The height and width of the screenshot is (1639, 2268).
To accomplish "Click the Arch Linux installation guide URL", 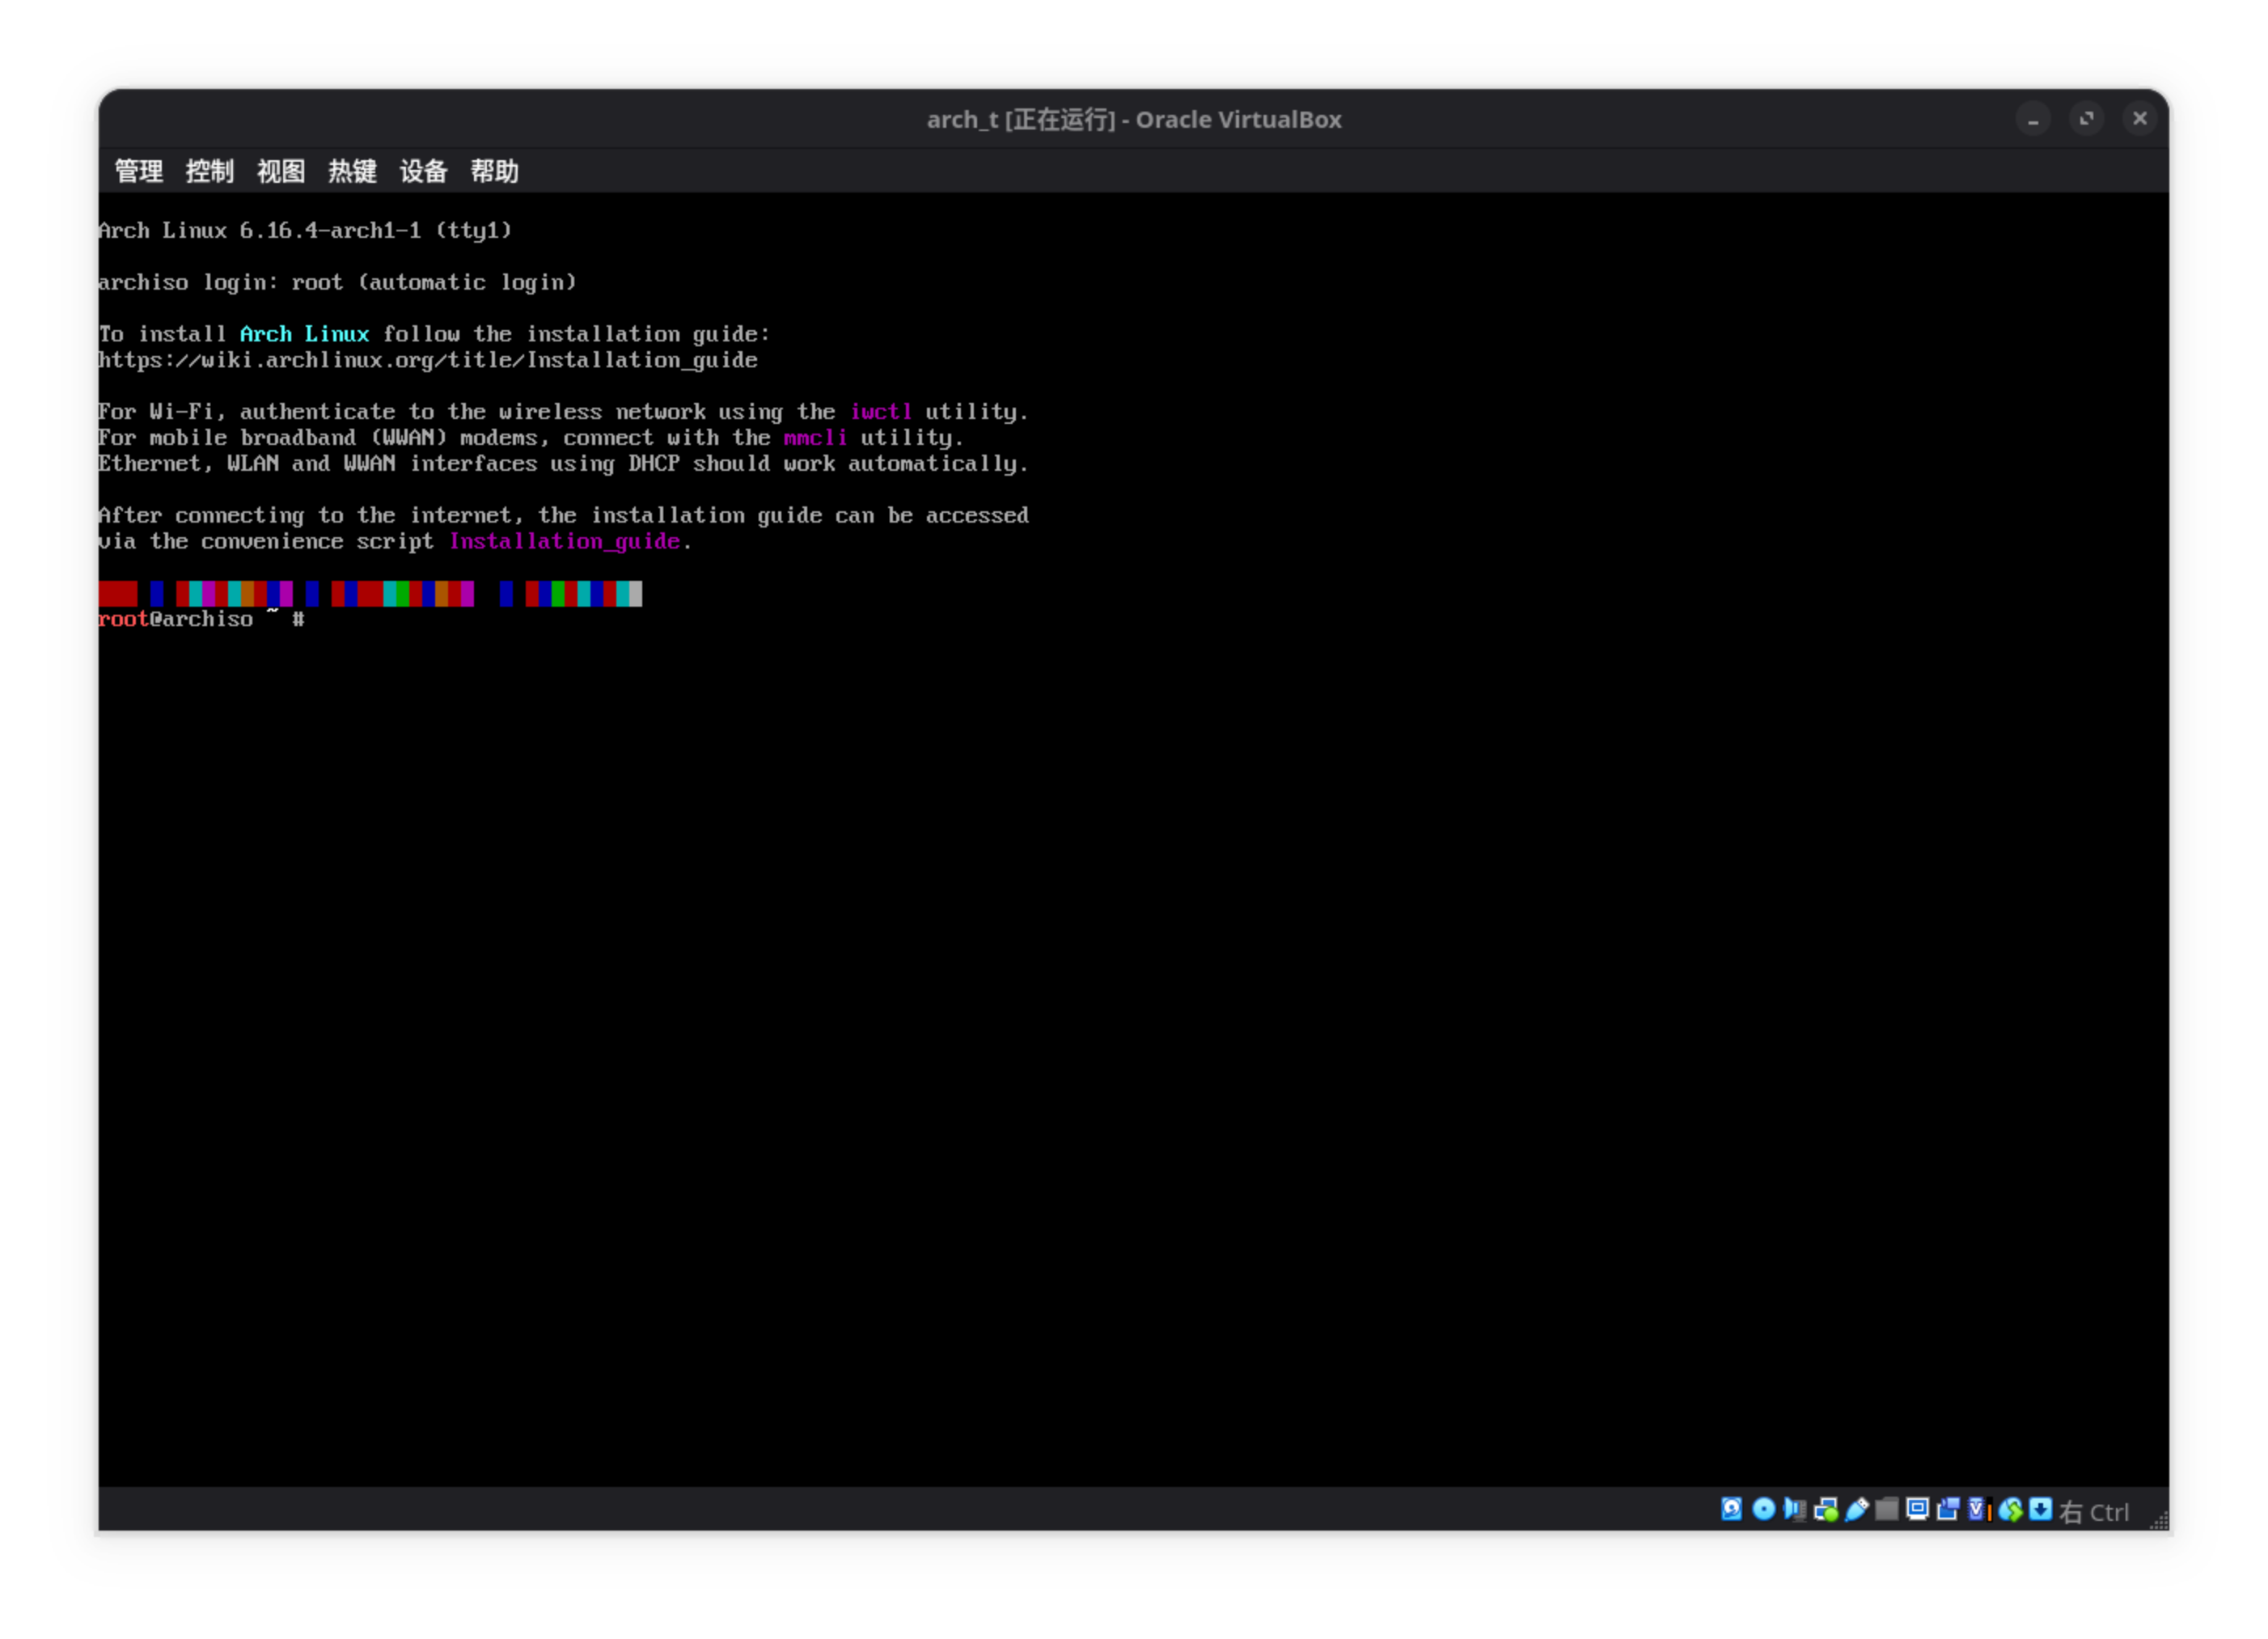I will click(427, 360).
